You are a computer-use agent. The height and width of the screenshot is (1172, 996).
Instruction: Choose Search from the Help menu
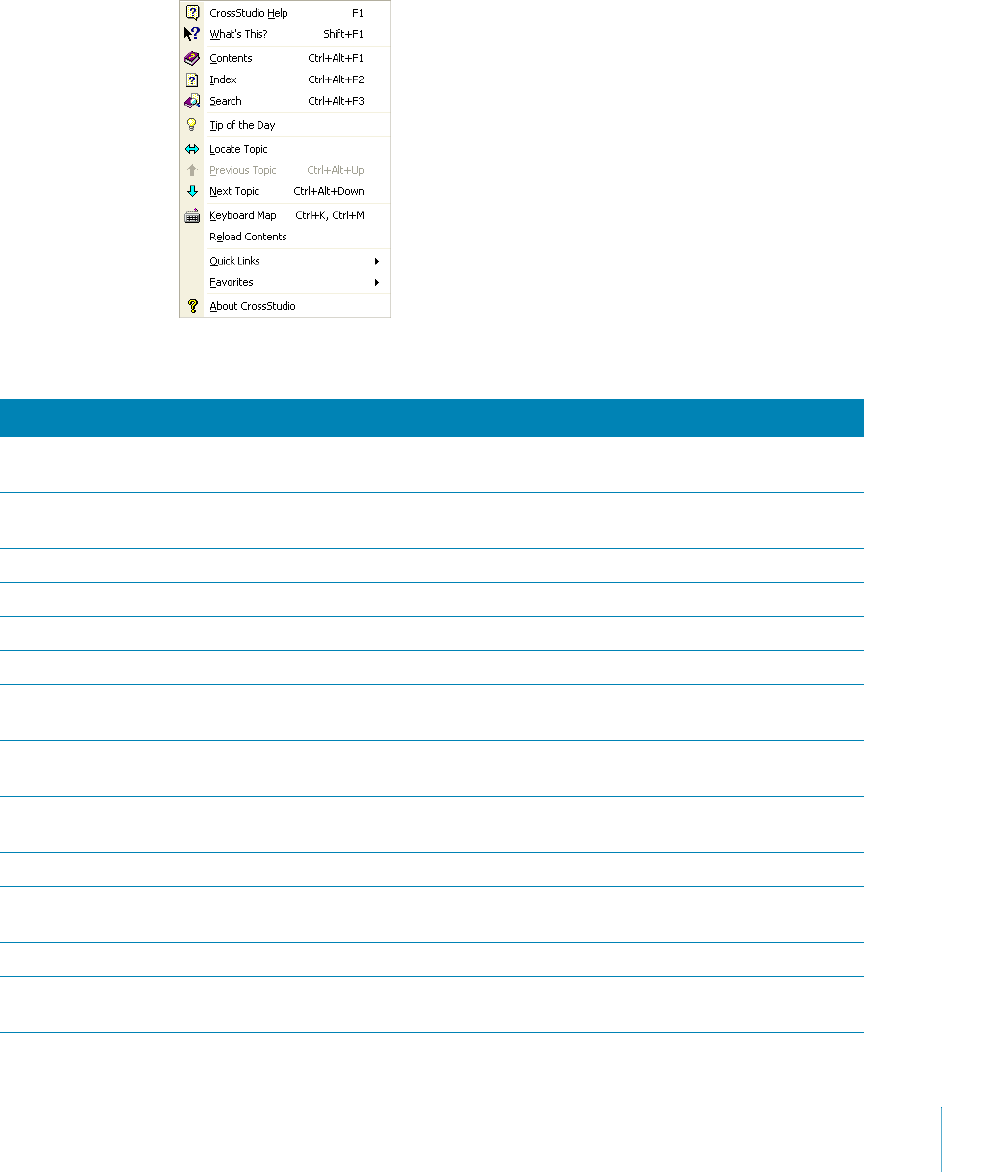(x=285, y=101)
